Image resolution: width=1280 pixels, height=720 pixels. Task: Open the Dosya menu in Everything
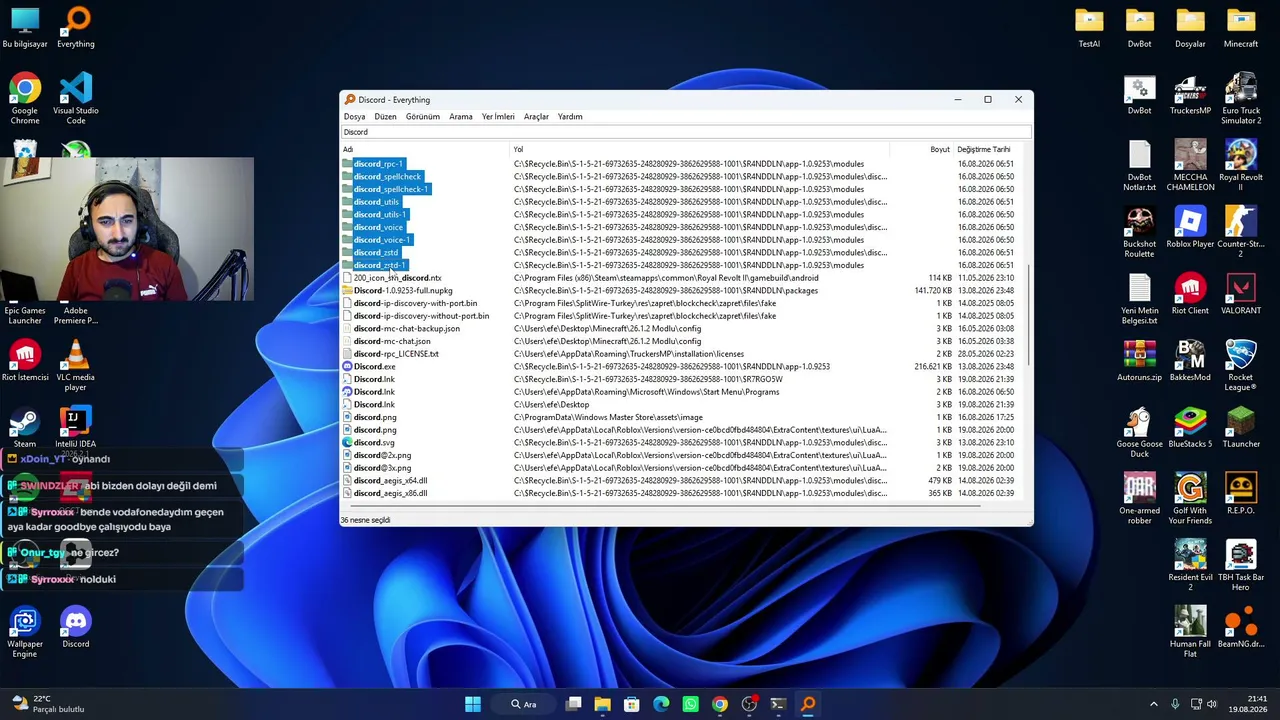[354, 116]
